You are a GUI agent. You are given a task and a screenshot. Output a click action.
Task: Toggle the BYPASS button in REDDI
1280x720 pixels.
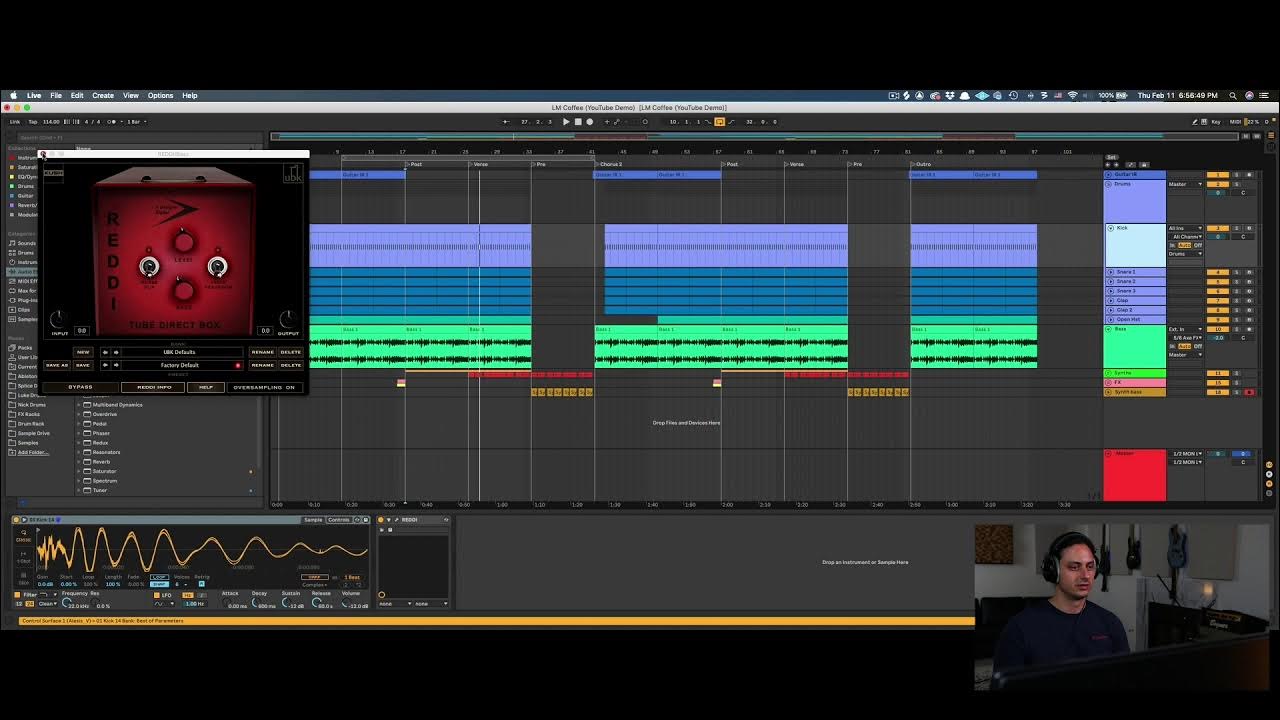(x=80, y=387)
